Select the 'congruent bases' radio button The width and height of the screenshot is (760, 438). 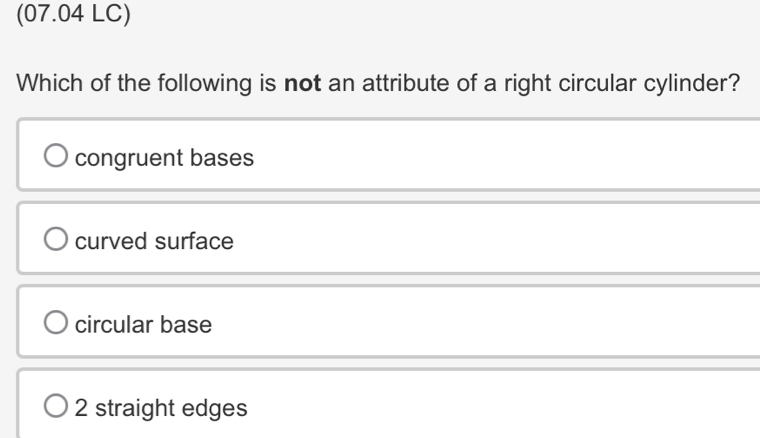click(57, 157)
